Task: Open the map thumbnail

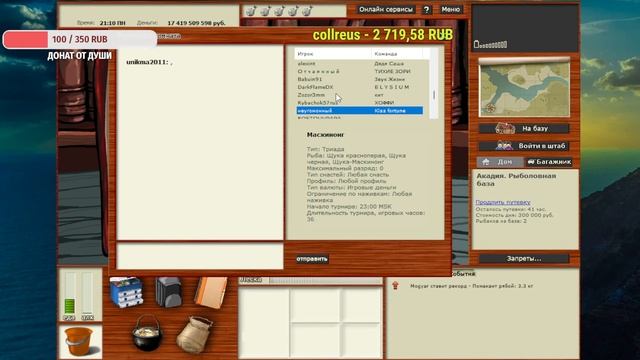Action: coord(524,87)
